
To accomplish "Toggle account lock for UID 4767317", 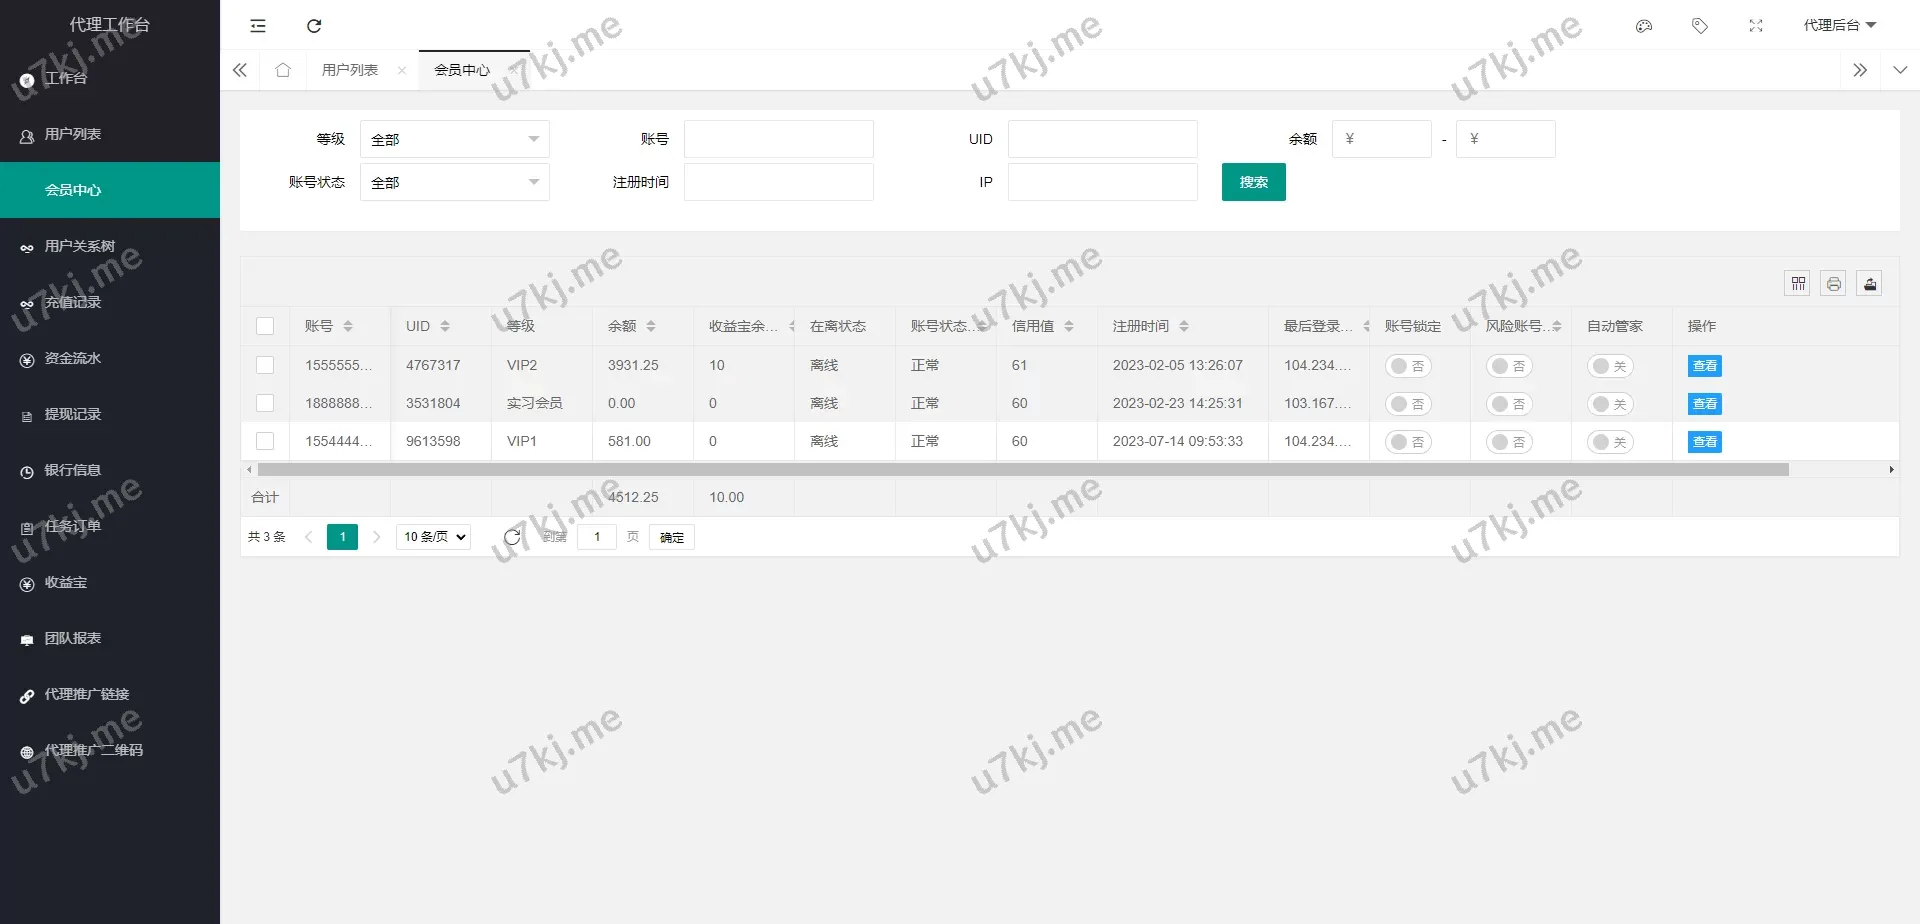I will [1408, 366].
